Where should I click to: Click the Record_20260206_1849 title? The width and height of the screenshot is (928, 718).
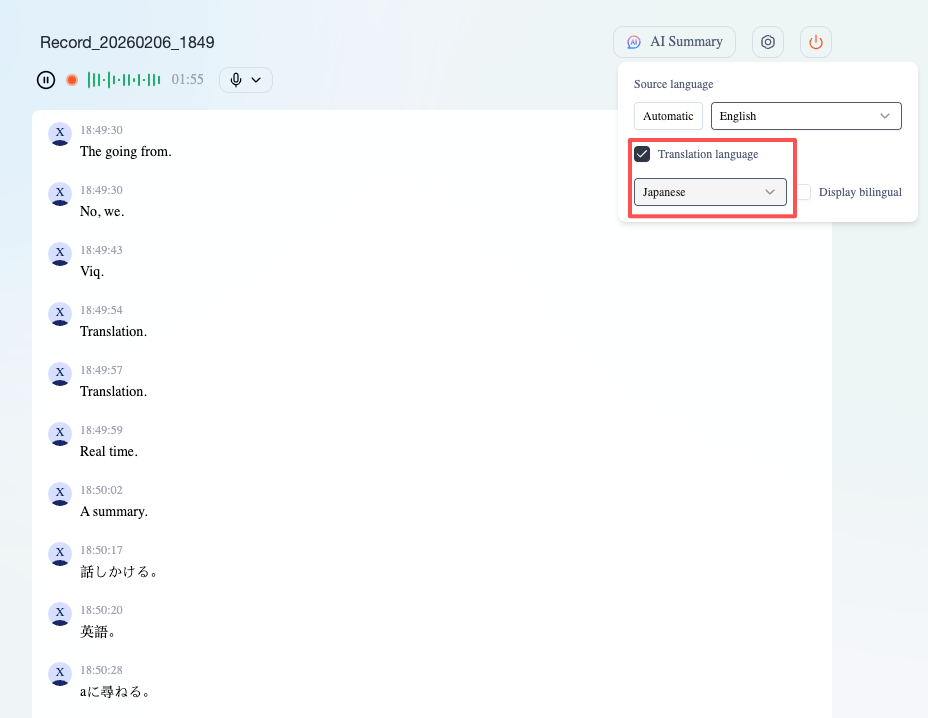tap(127, 42)
